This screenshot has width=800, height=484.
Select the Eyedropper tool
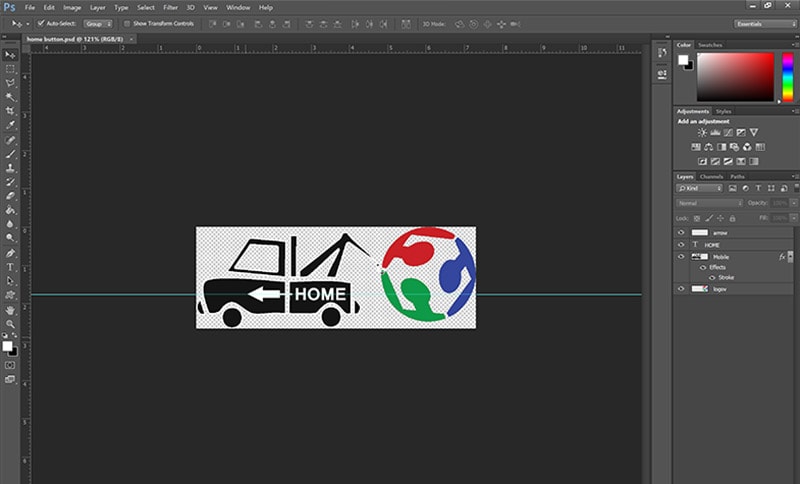(10, 125)
